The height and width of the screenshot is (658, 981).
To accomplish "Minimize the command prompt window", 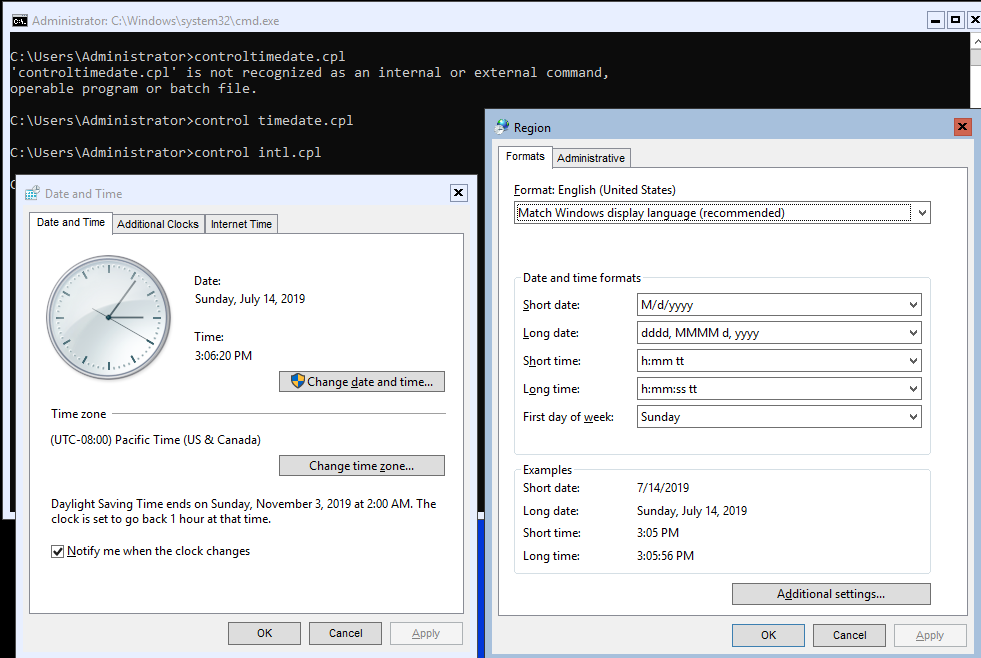I will click(934, 19).
